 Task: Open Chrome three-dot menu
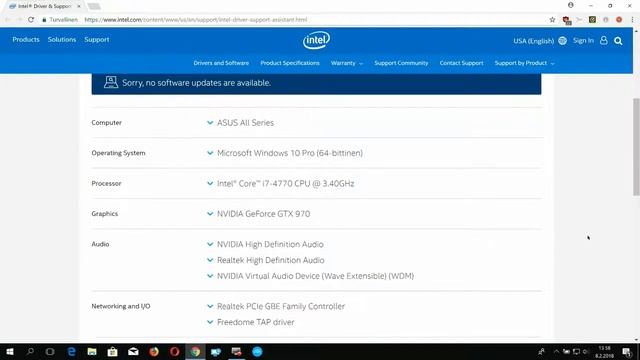[x=632, y=20]
